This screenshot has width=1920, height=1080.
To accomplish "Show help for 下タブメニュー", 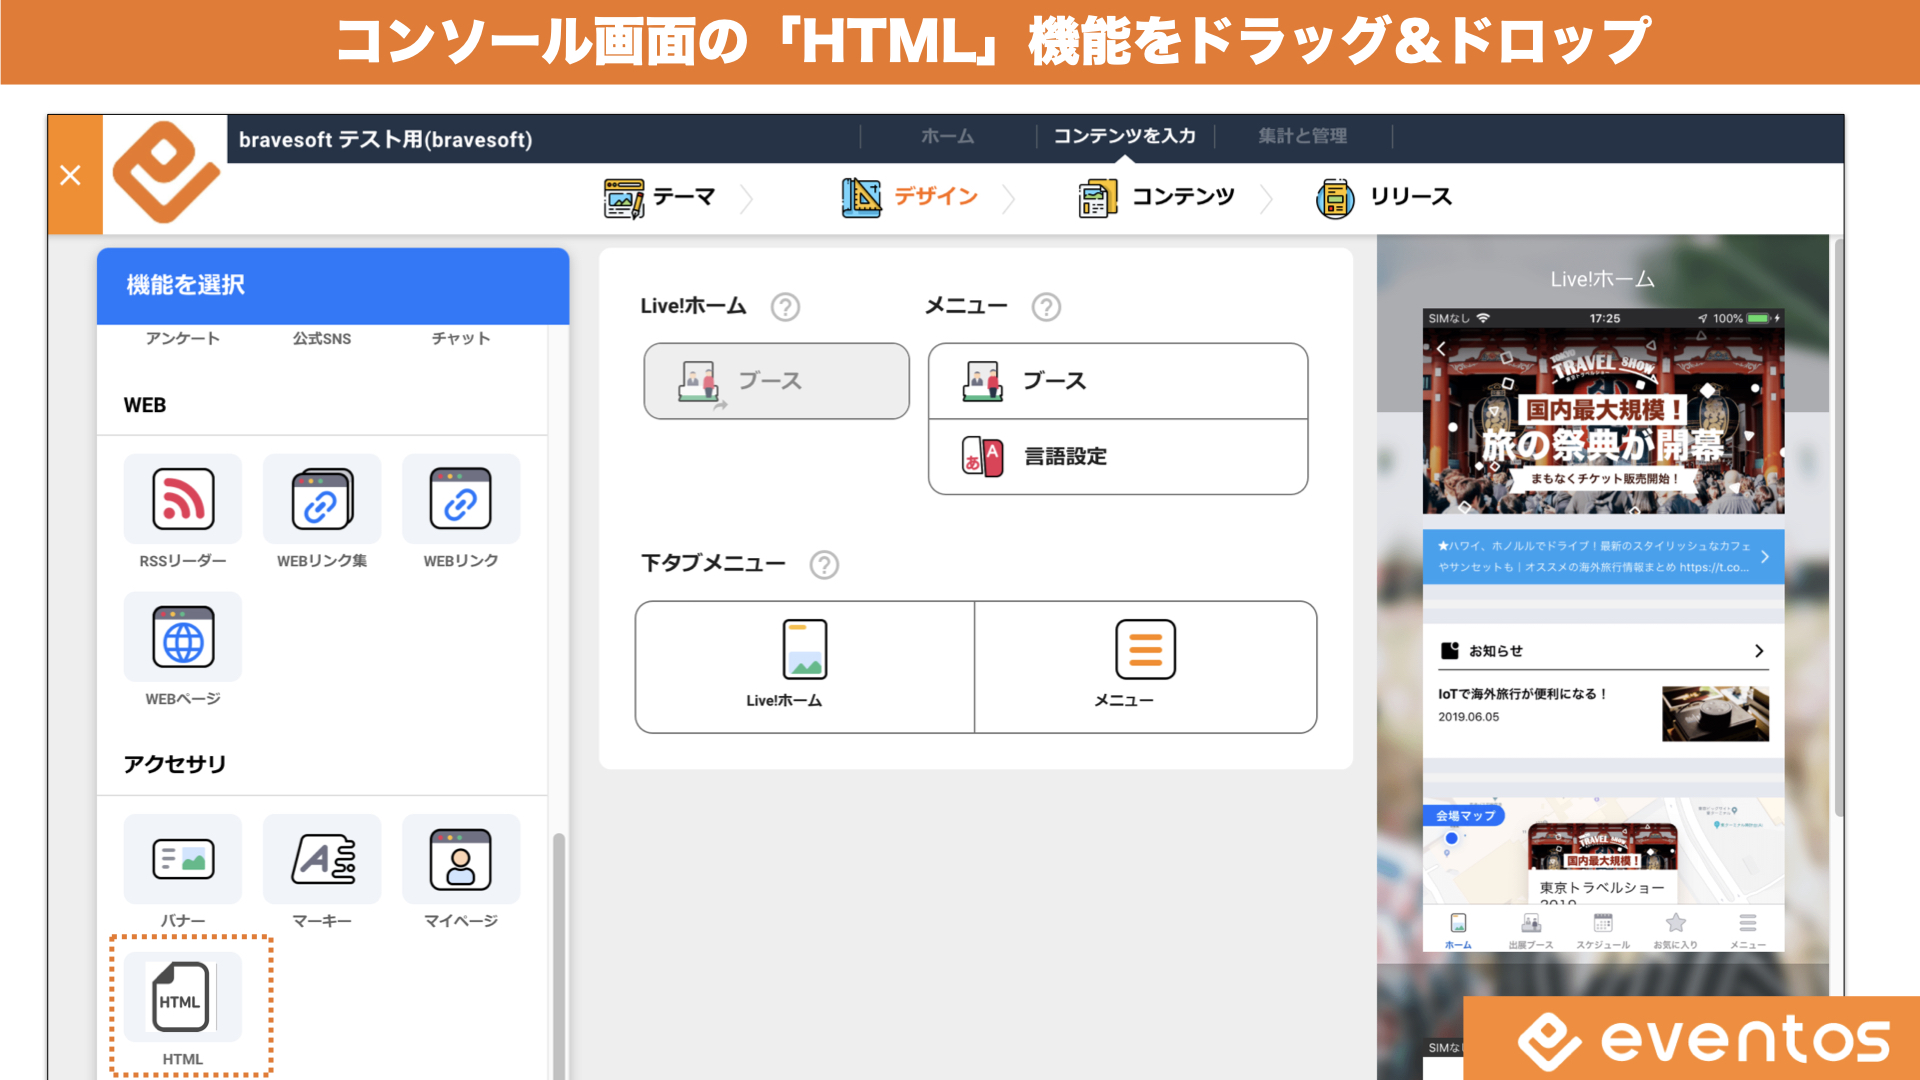I will (824, 565).
